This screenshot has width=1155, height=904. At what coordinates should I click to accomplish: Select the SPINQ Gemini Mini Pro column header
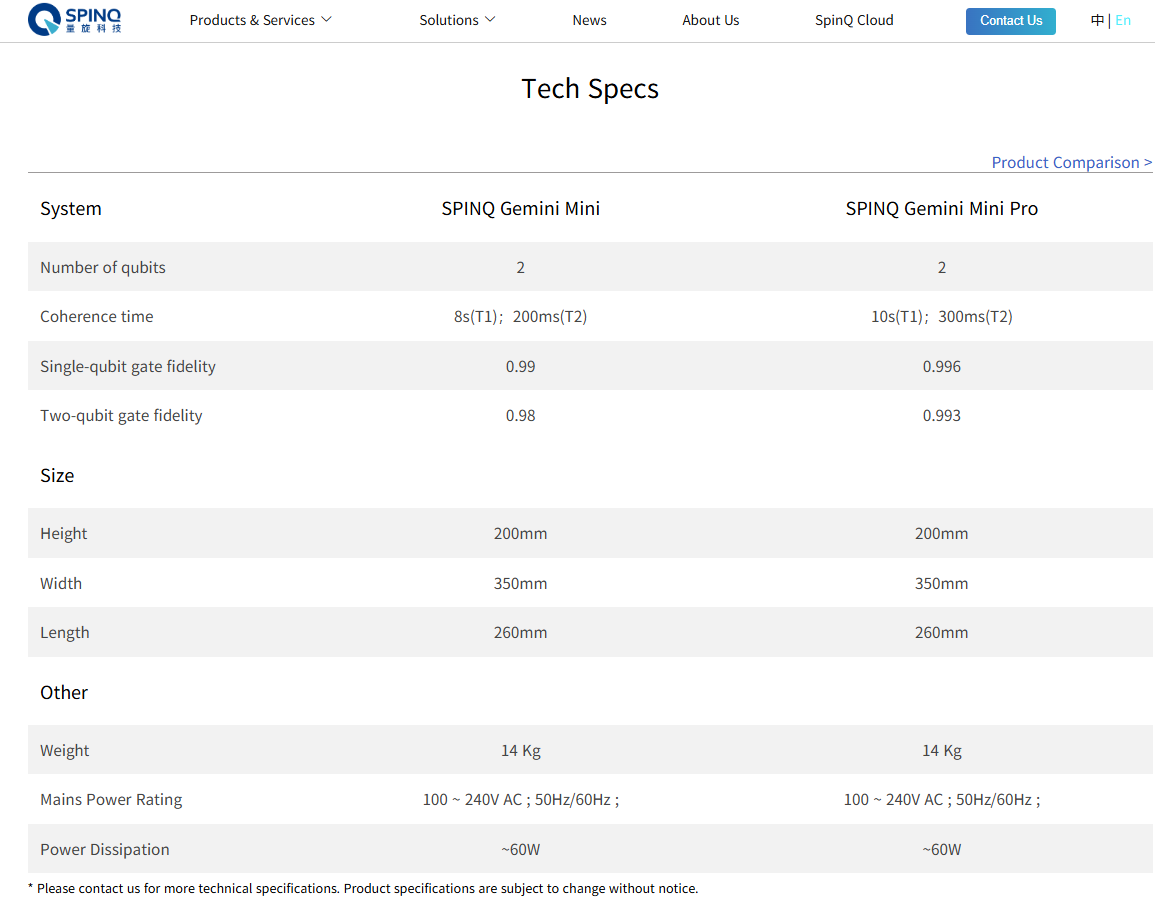pyautogui.click(x=941, y=209)
